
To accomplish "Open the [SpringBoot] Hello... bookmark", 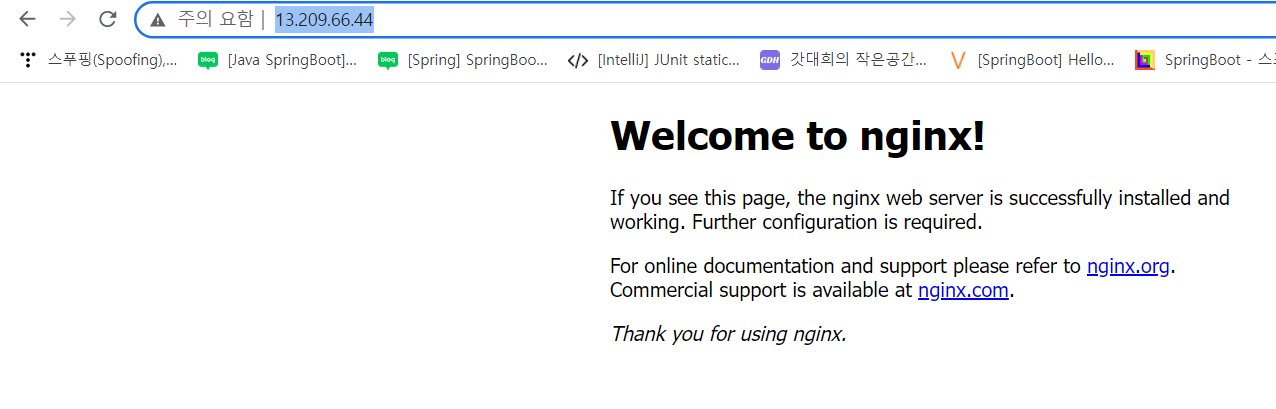I will tap(1033, 60).
